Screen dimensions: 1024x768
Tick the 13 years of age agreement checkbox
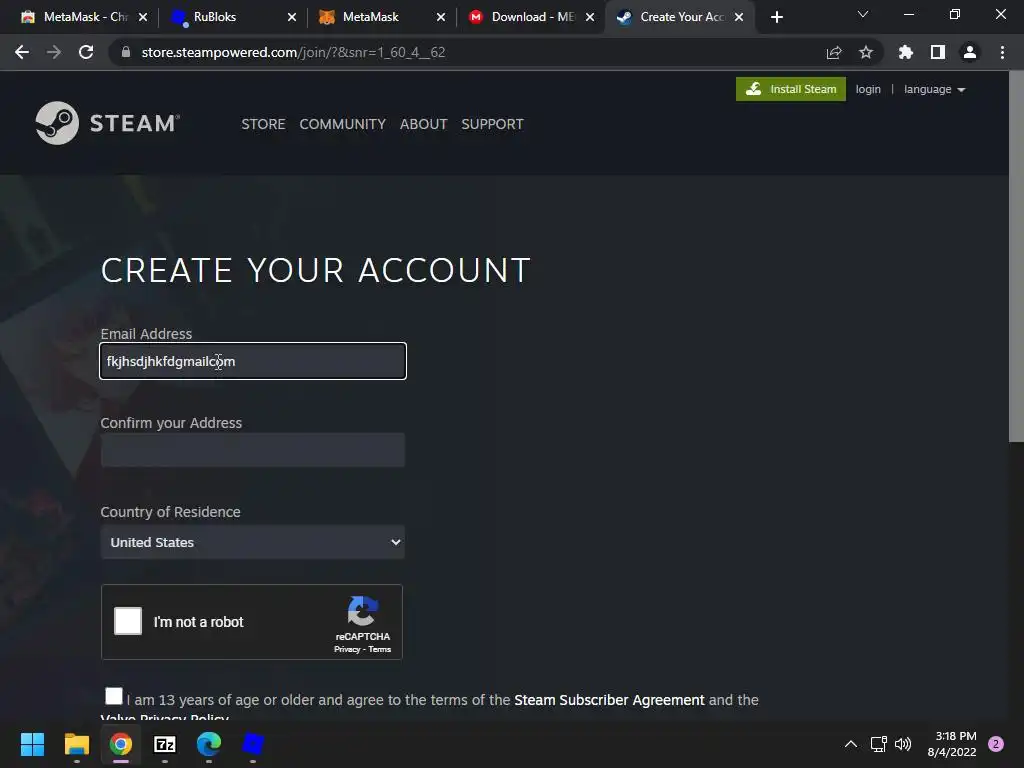pyautogui.click(x=114, y=696)
